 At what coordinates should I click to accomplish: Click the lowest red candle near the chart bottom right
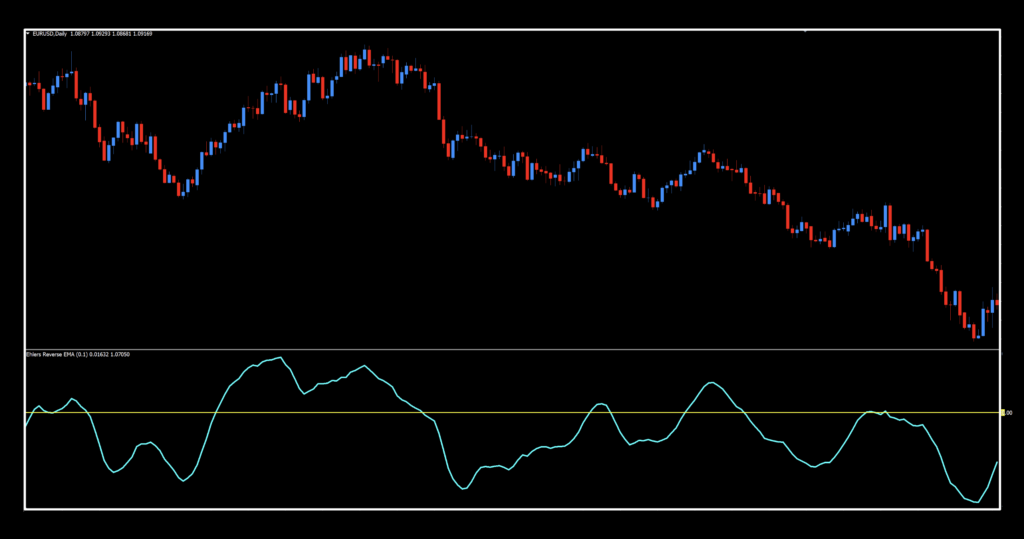coord(976,331)
